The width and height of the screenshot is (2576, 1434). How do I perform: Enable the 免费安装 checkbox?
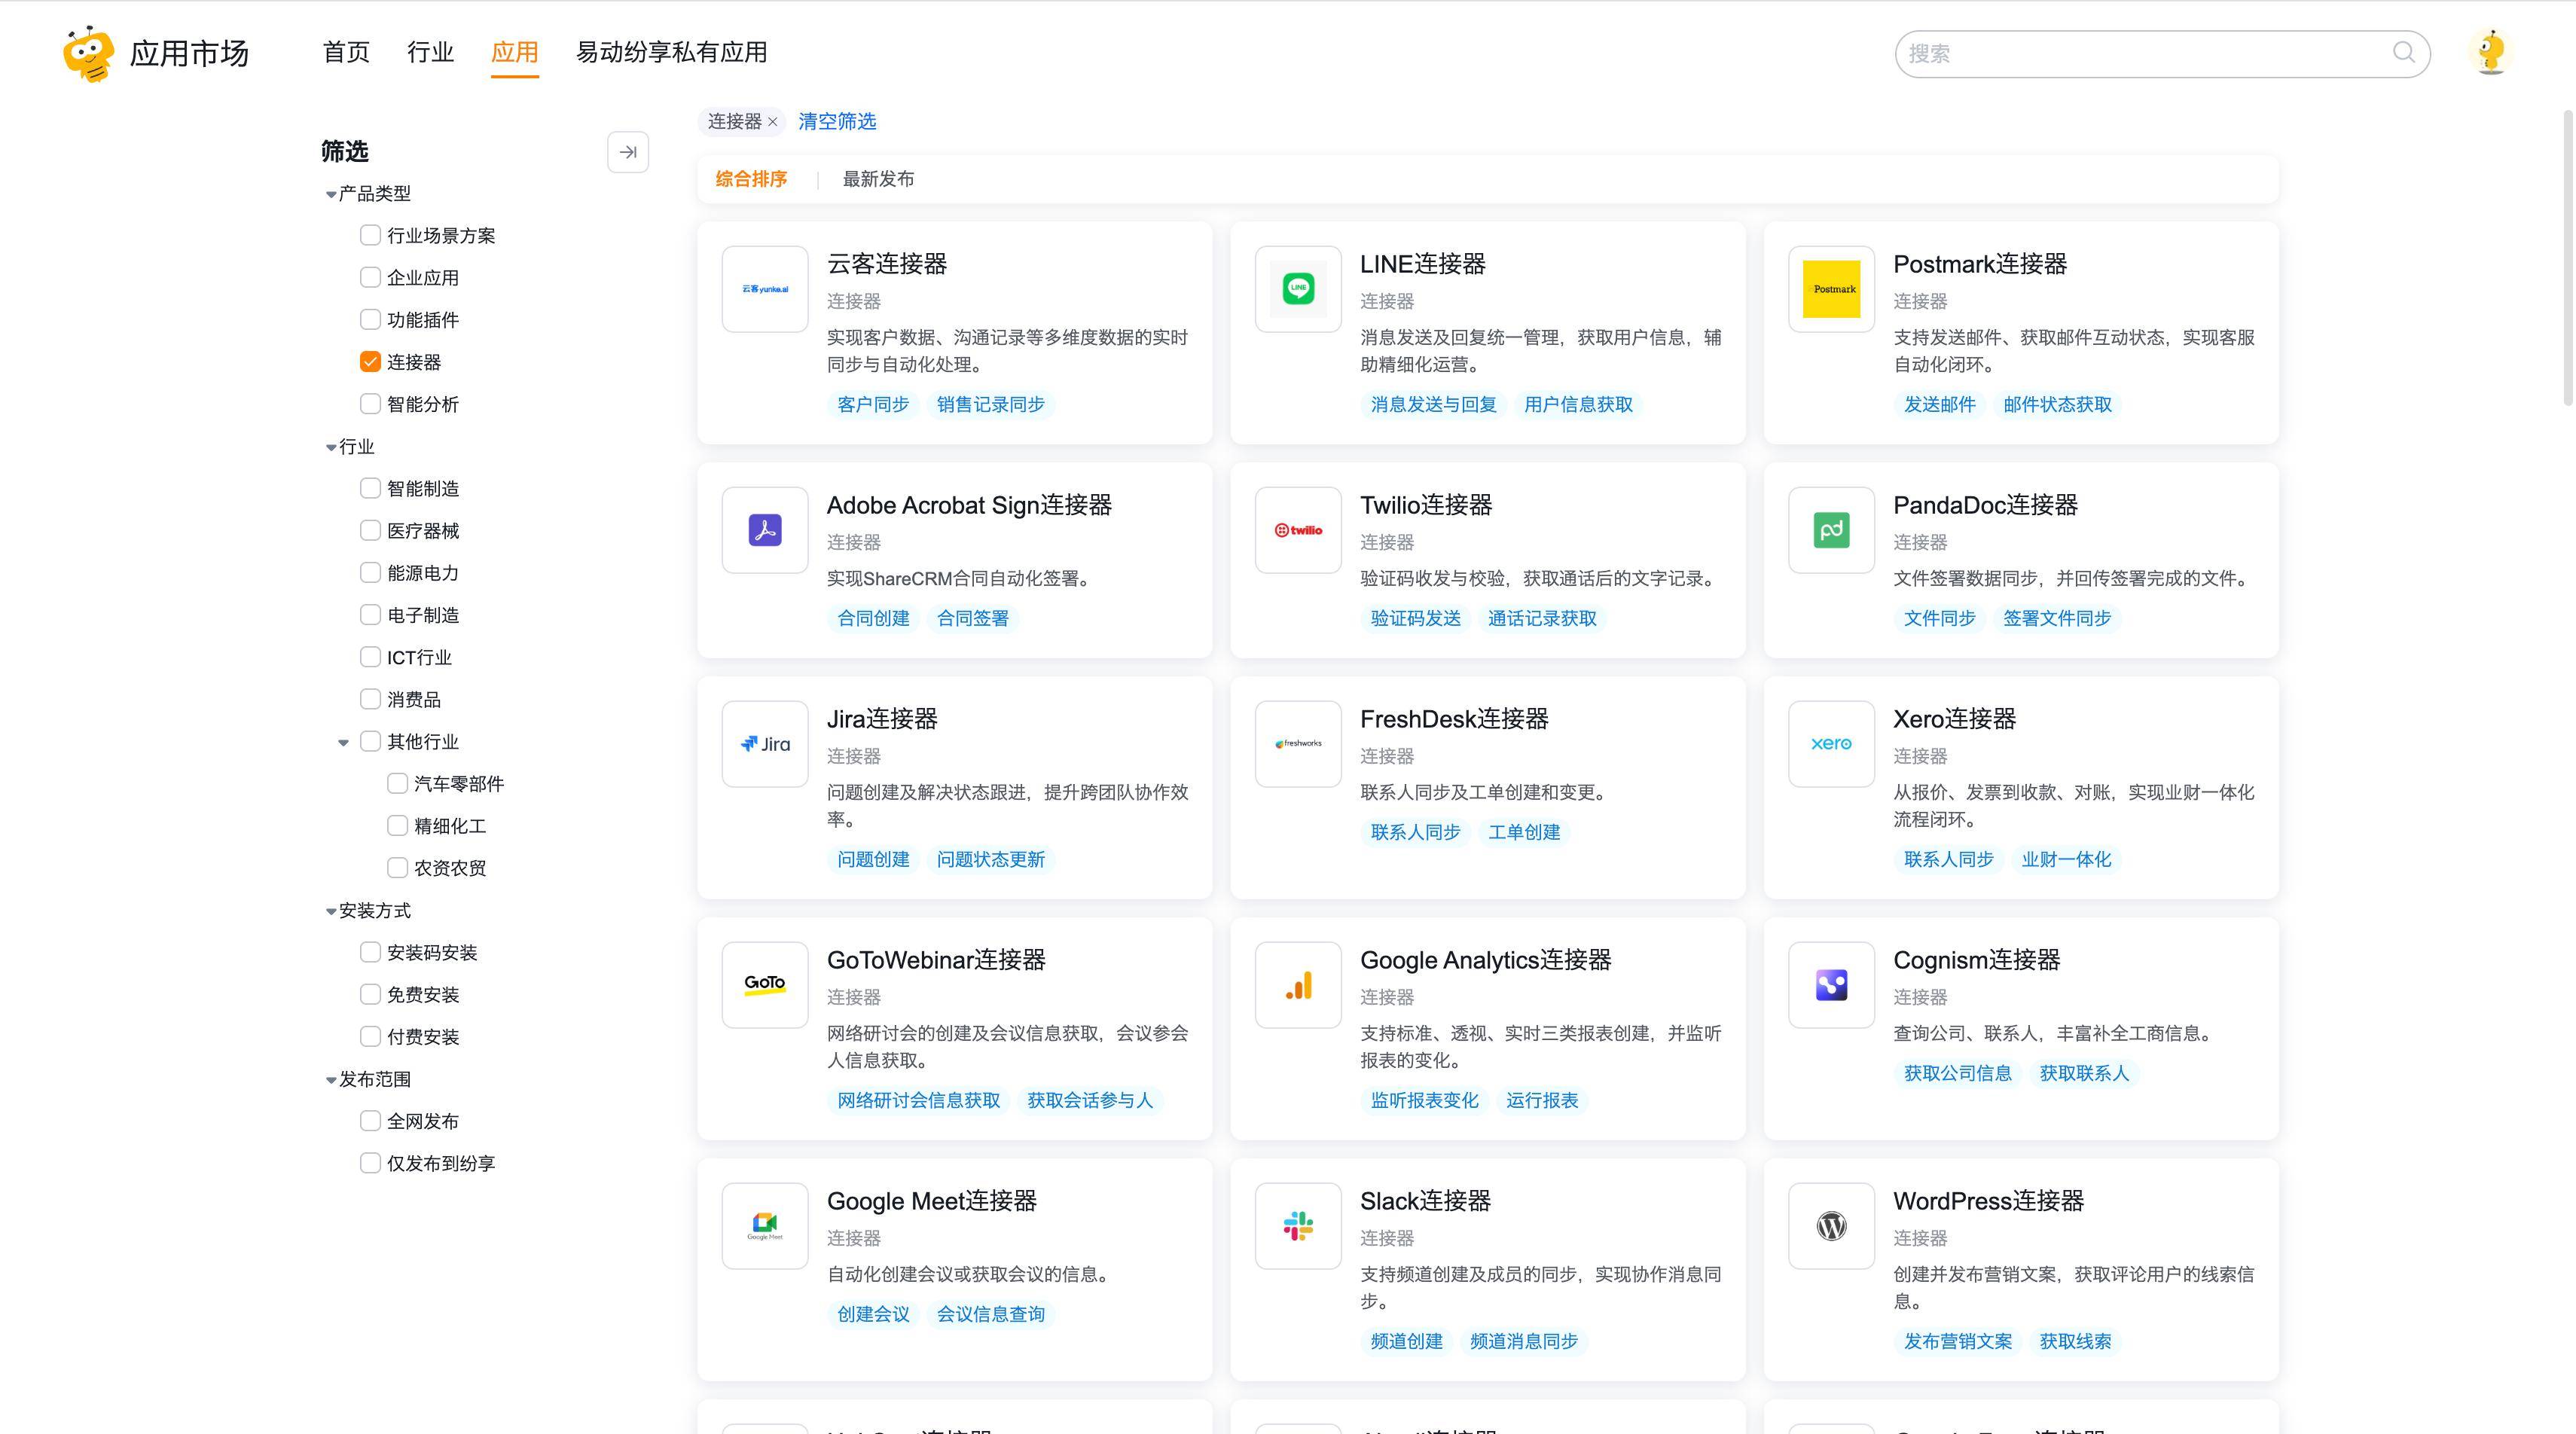[x=370, y=994]
